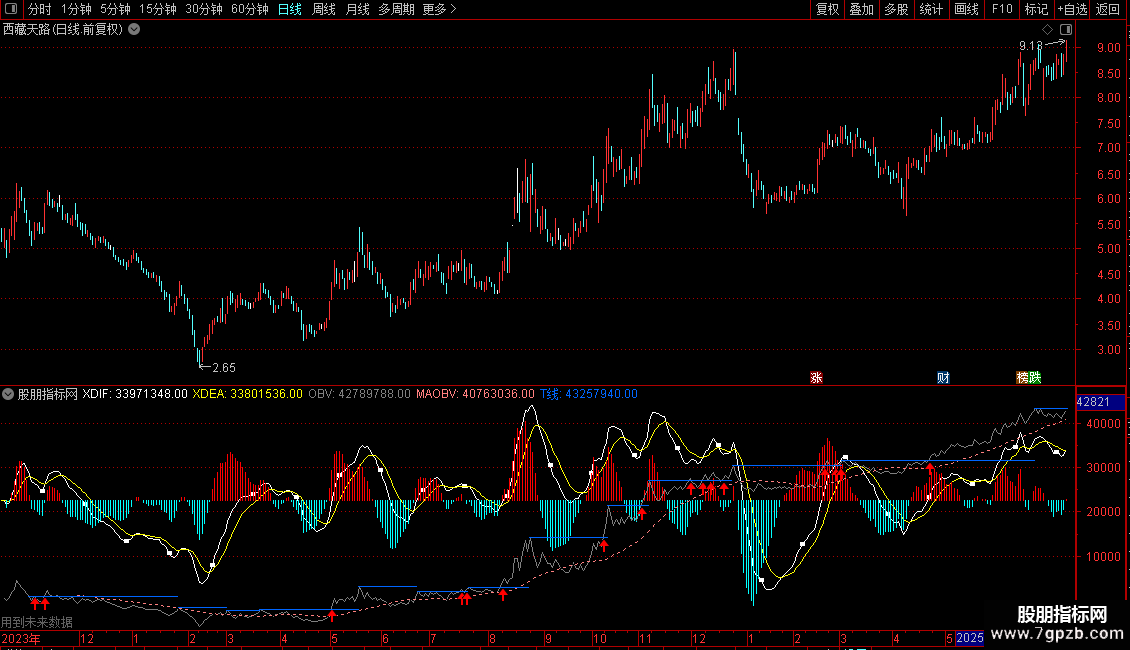Switch to the 月线 monthly tab
Screen dimensions: 1130x650
click(x=357, y=9)
